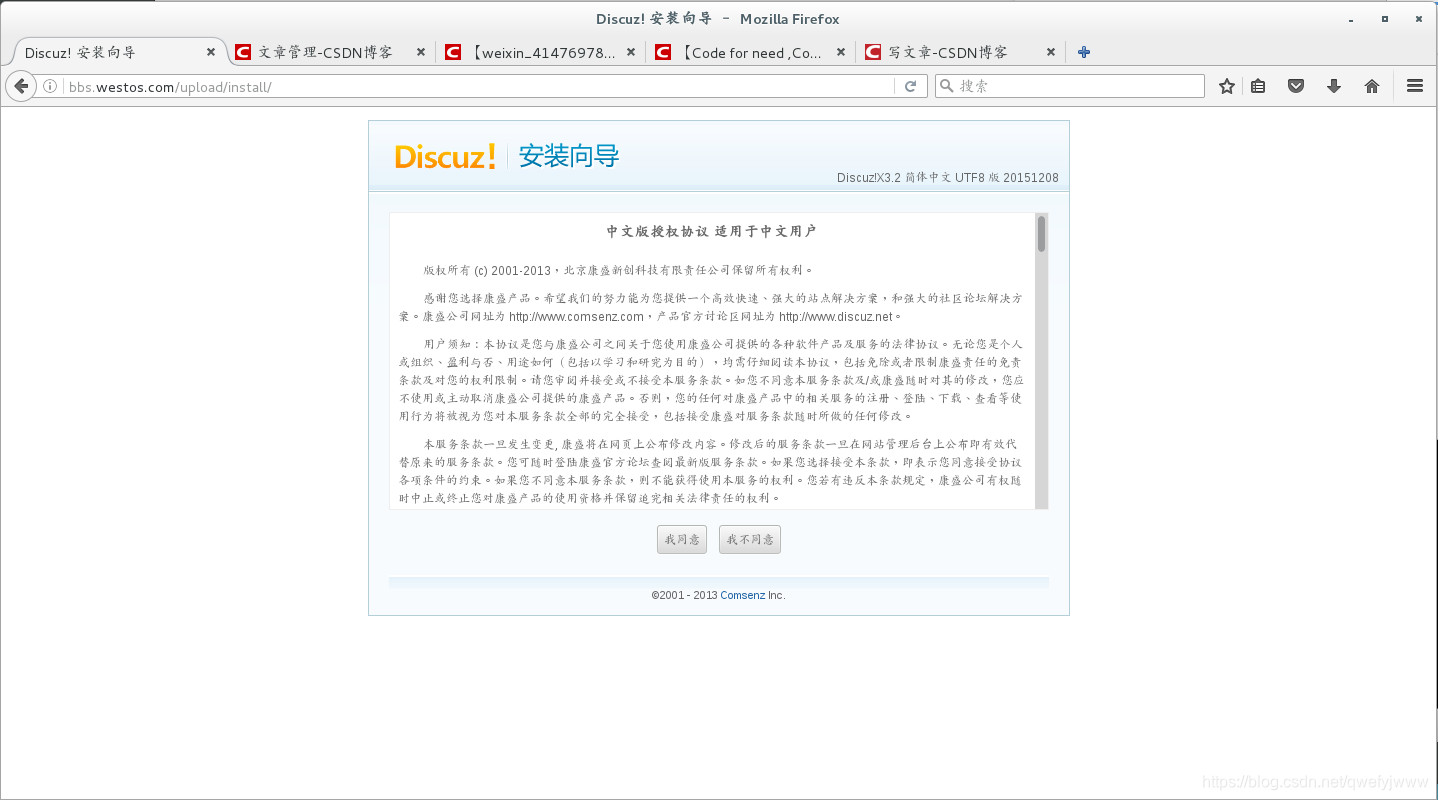Switch to the weixin_41476978 tab
Screen dimensions: 1438x800
pyautogui.click(x=540, y=52)
